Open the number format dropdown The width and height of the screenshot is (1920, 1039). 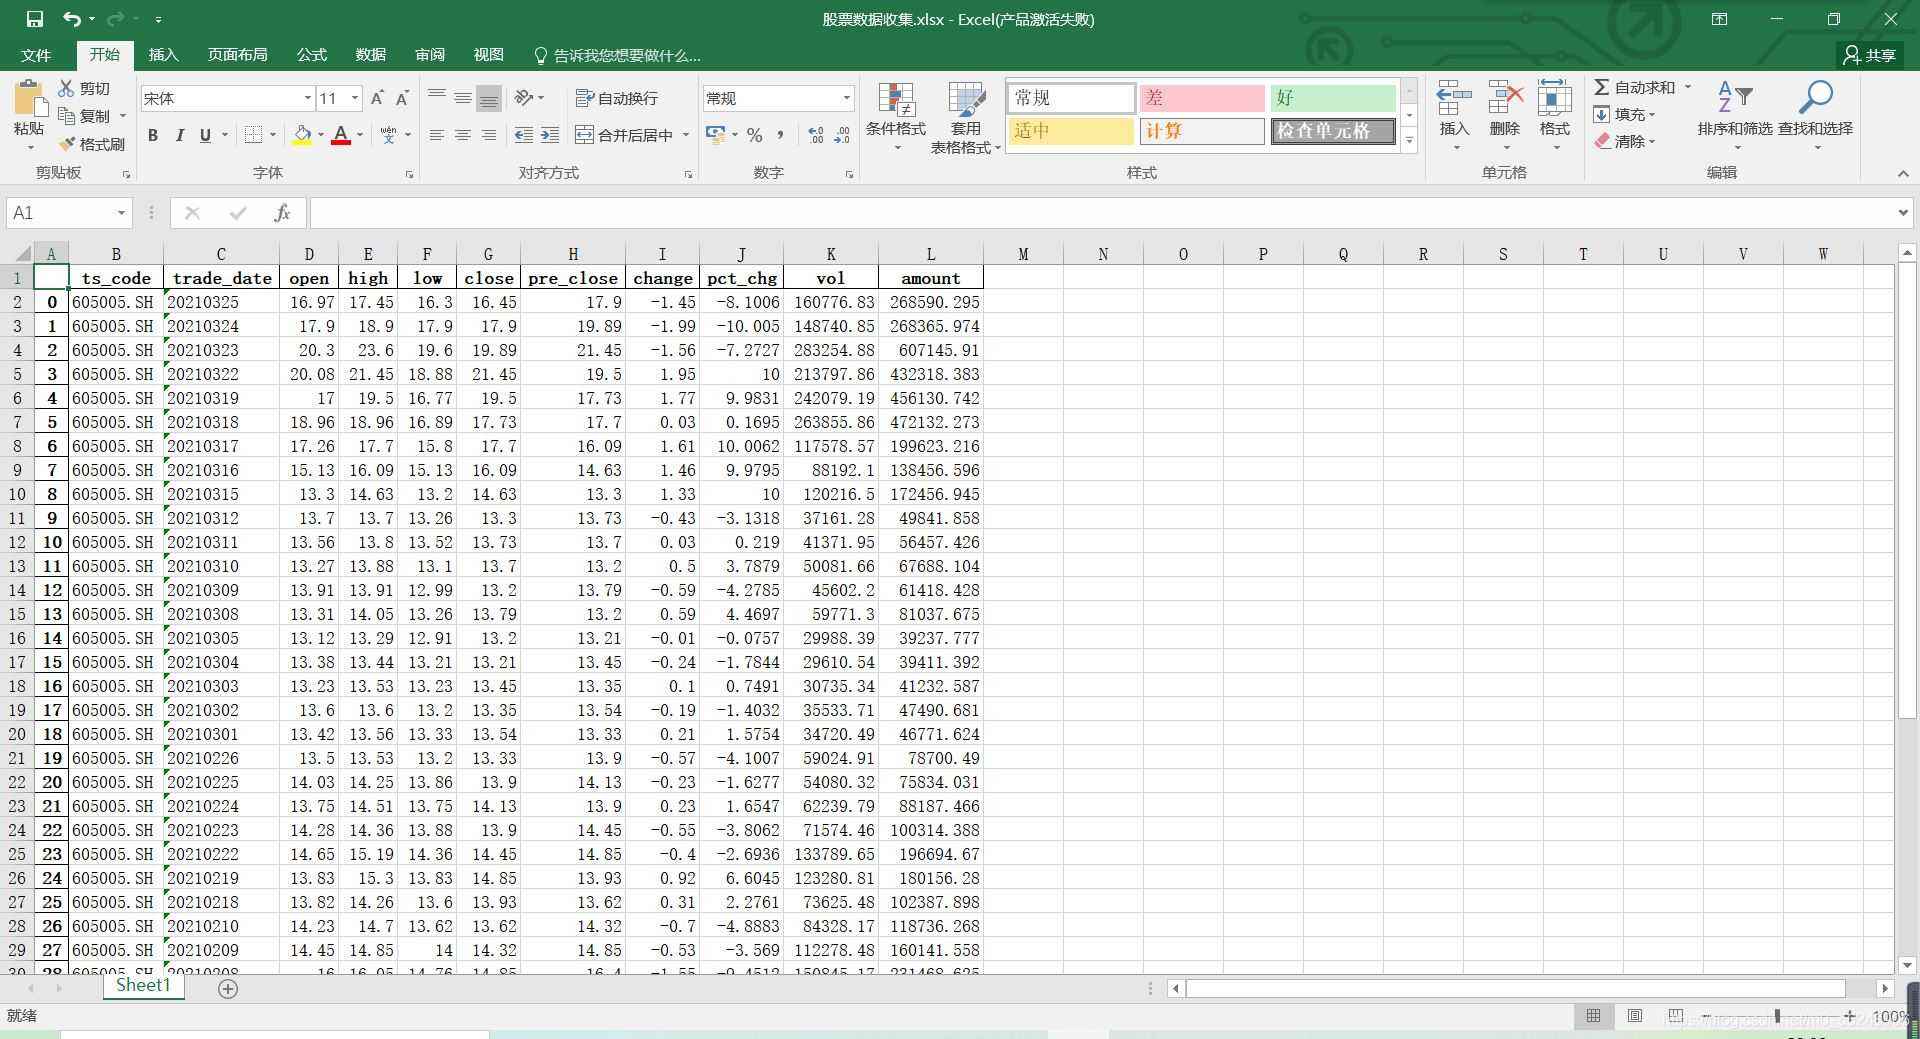pos(846,98)
